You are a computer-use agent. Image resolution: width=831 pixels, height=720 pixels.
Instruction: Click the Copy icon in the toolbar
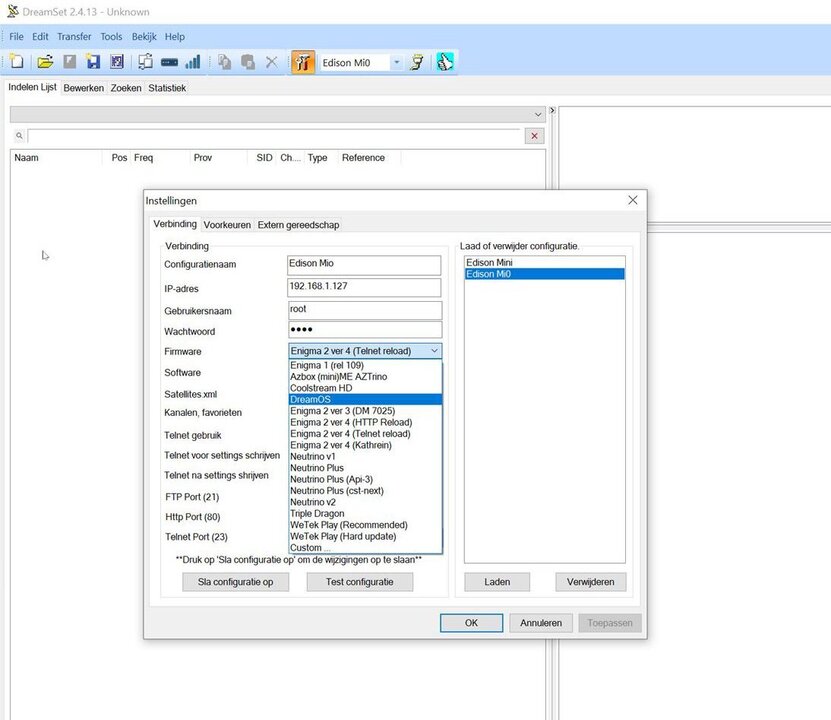(x=222, y=61)
